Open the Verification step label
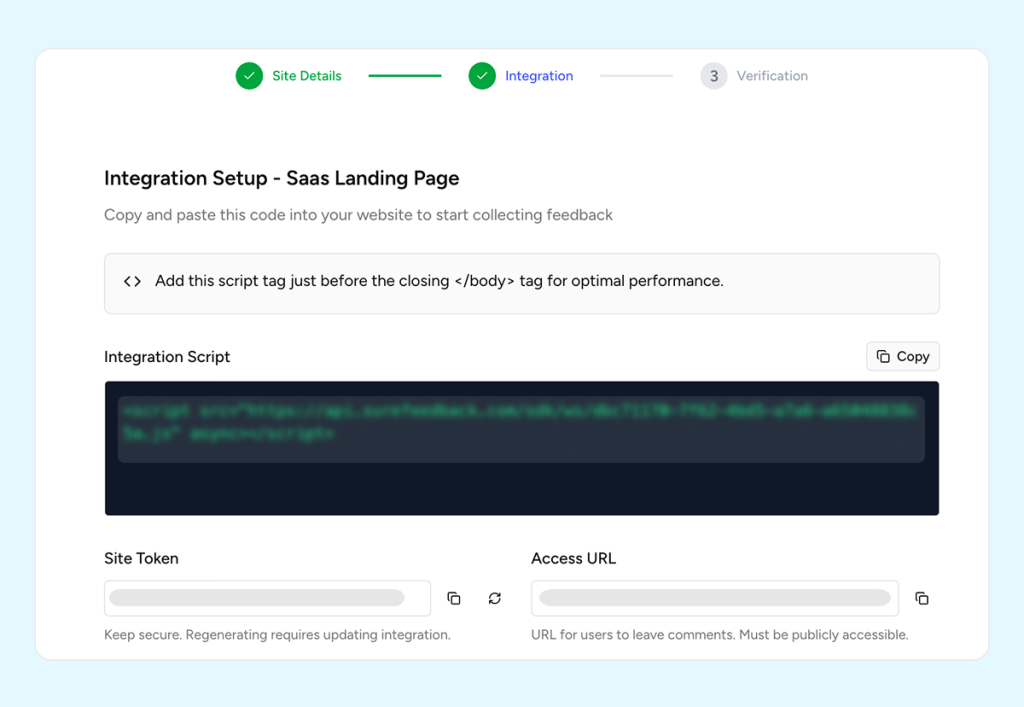 point(772,75)
